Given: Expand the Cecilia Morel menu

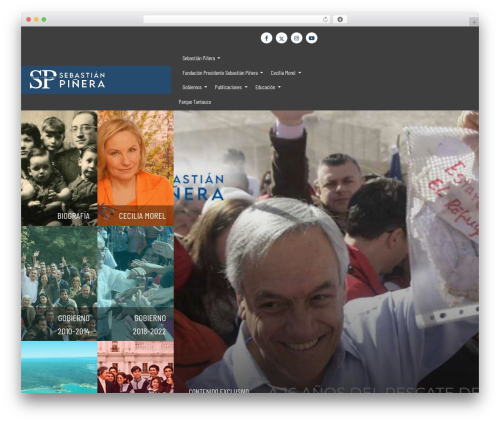Looking at the screenshot, I should (x=286, y=73).
